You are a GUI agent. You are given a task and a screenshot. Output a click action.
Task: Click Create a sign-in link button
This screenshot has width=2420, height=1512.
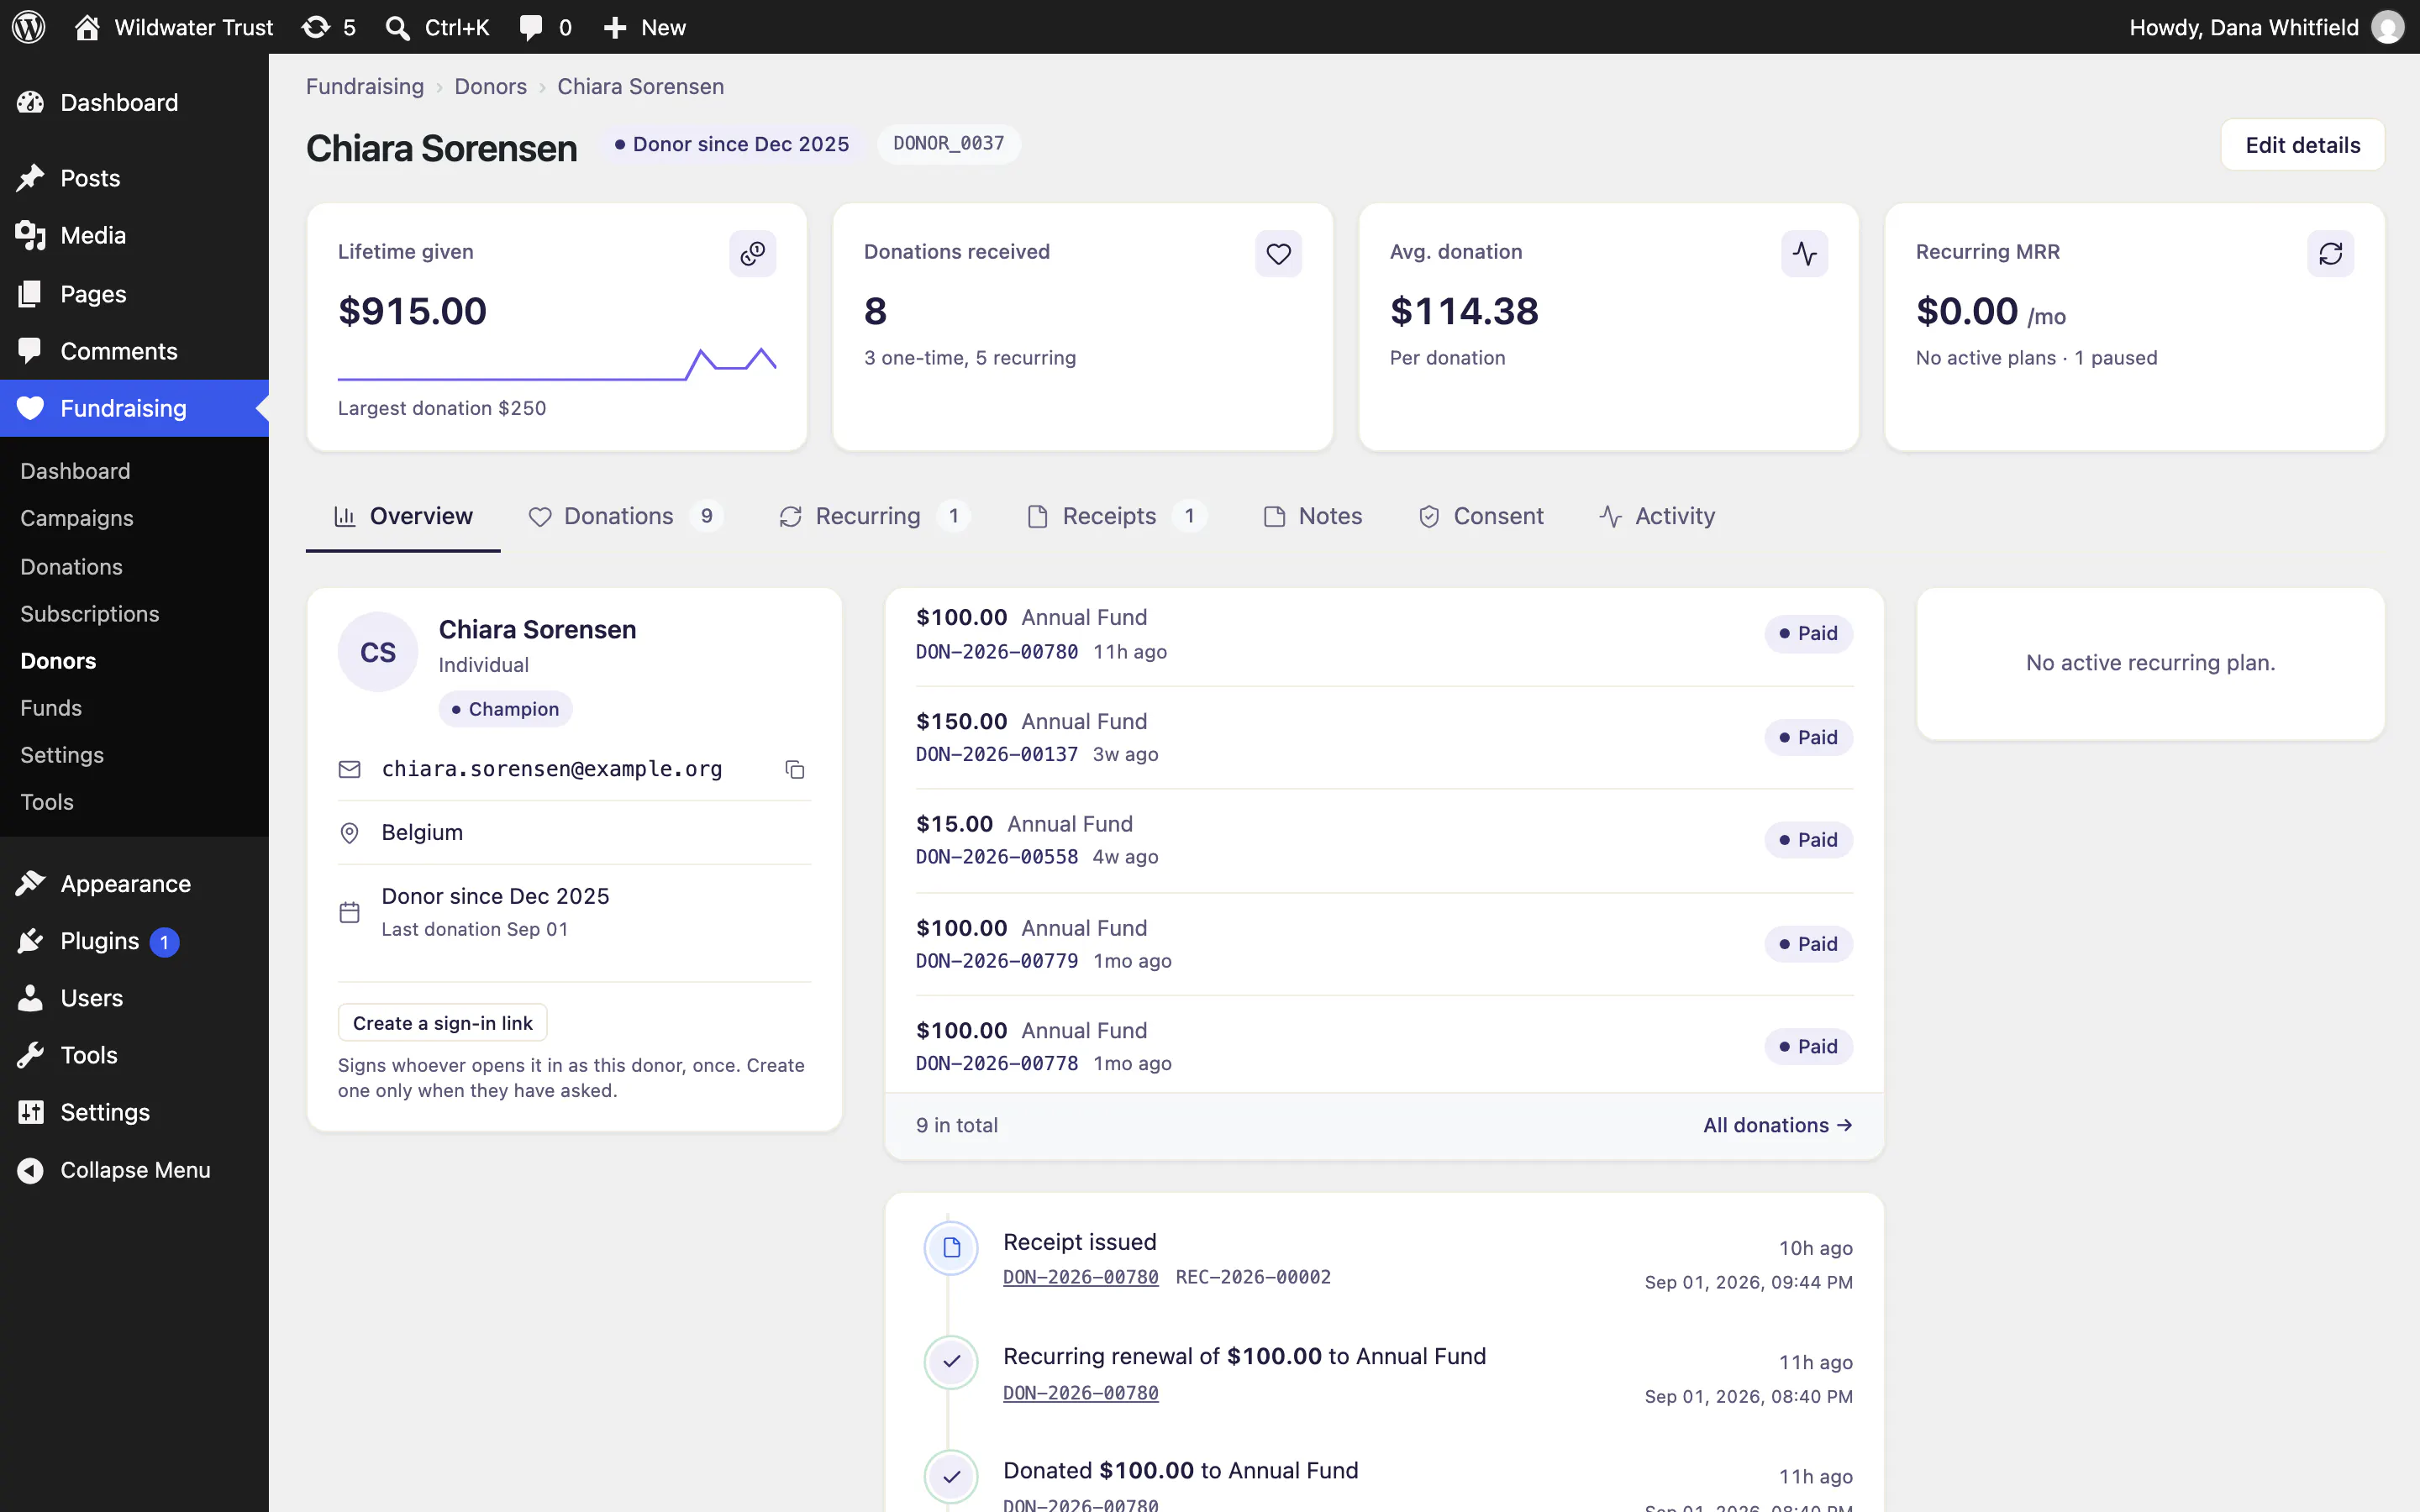(x=442, y=1022)
